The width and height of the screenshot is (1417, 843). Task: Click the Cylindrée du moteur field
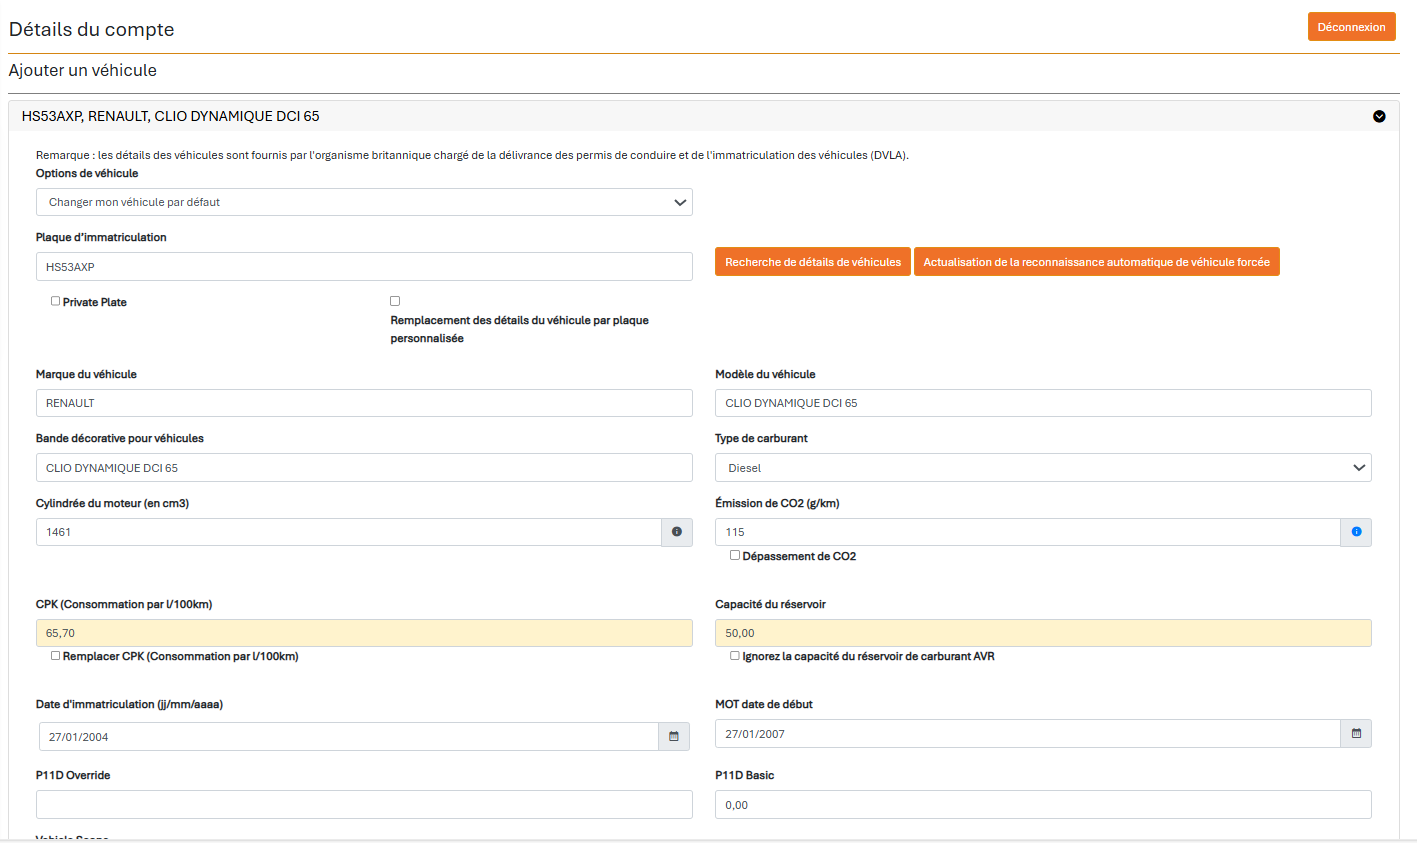349,532
